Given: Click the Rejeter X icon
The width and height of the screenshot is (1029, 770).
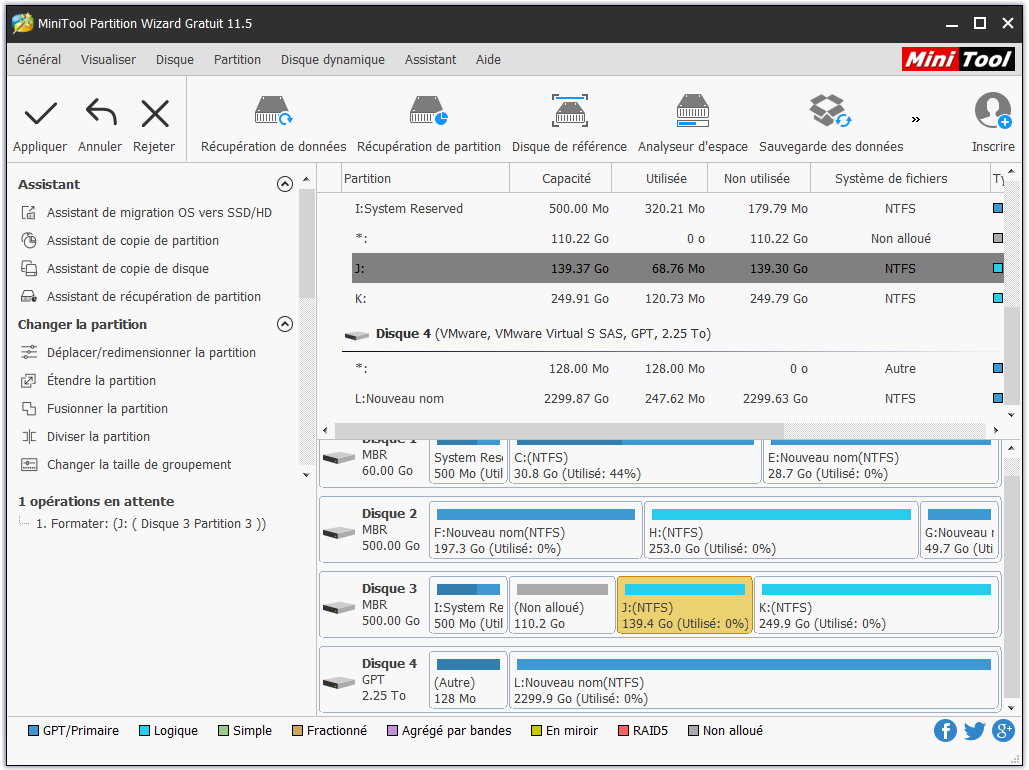Looking at the screenshot, I should click(155, 114).
